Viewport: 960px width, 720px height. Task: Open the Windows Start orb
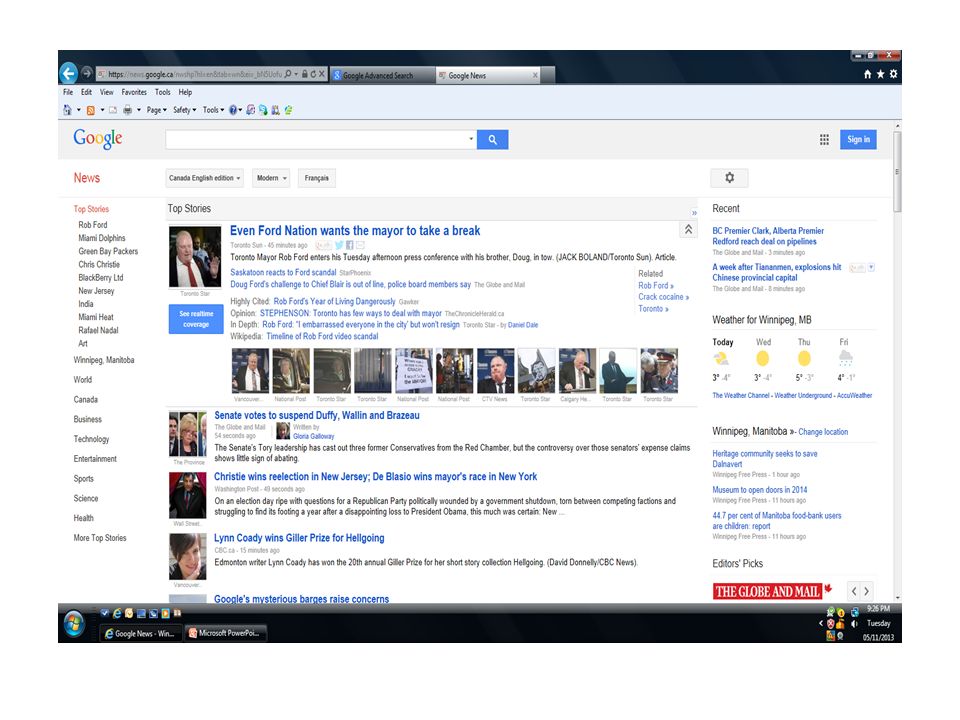[x=74, y=624]
